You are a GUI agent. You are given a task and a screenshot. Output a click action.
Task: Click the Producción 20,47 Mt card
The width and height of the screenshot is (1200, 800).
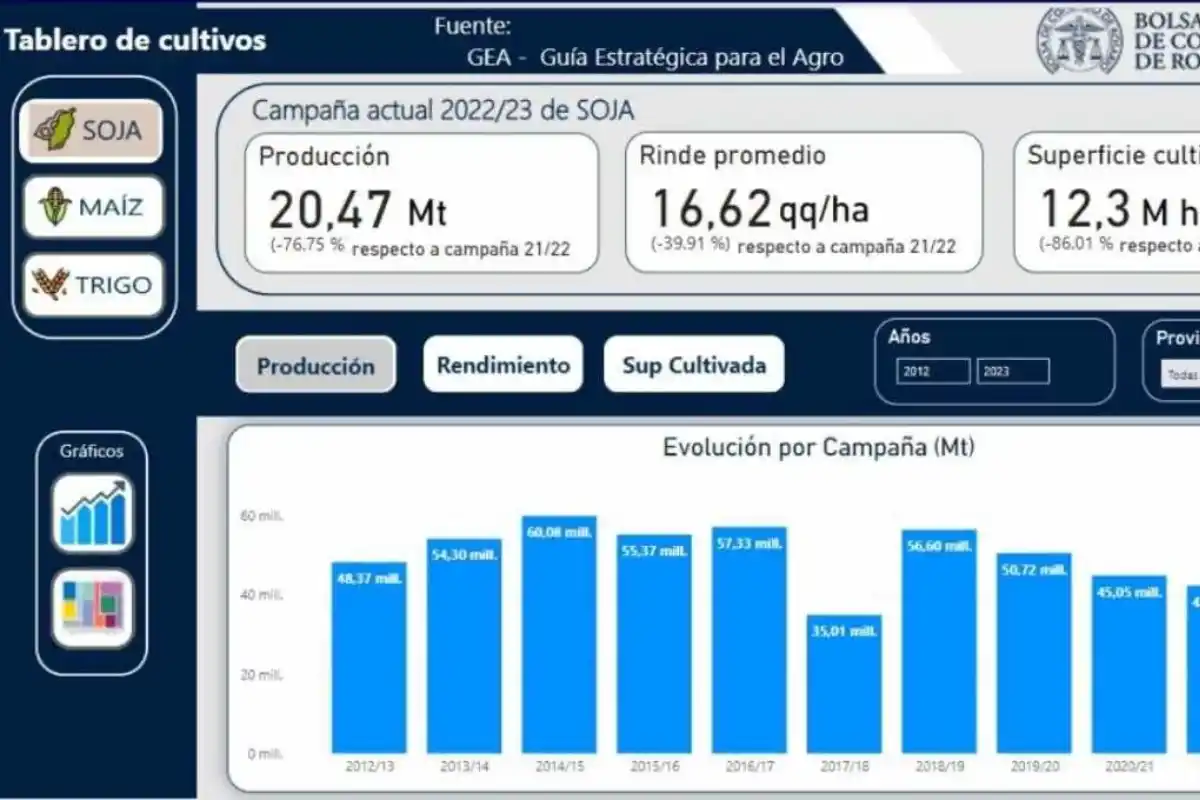[x=421, y=203]
